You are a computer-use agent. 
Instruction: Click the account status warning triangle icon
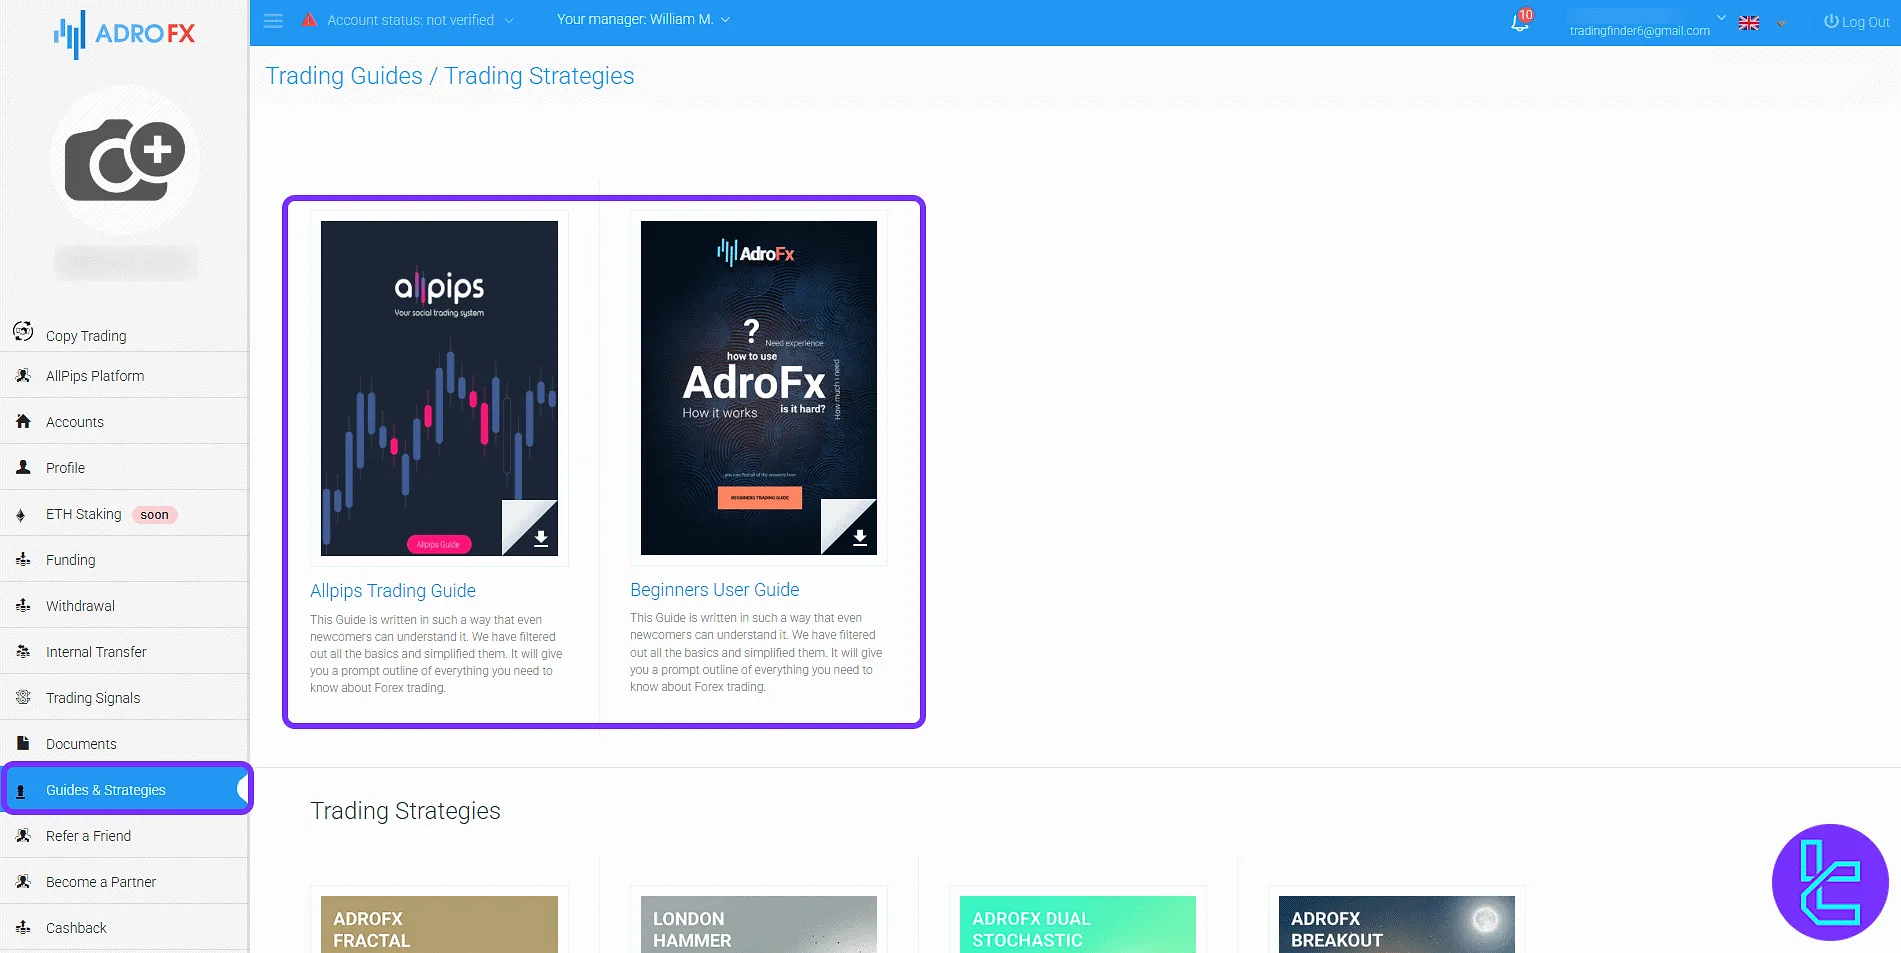point(310,19)
